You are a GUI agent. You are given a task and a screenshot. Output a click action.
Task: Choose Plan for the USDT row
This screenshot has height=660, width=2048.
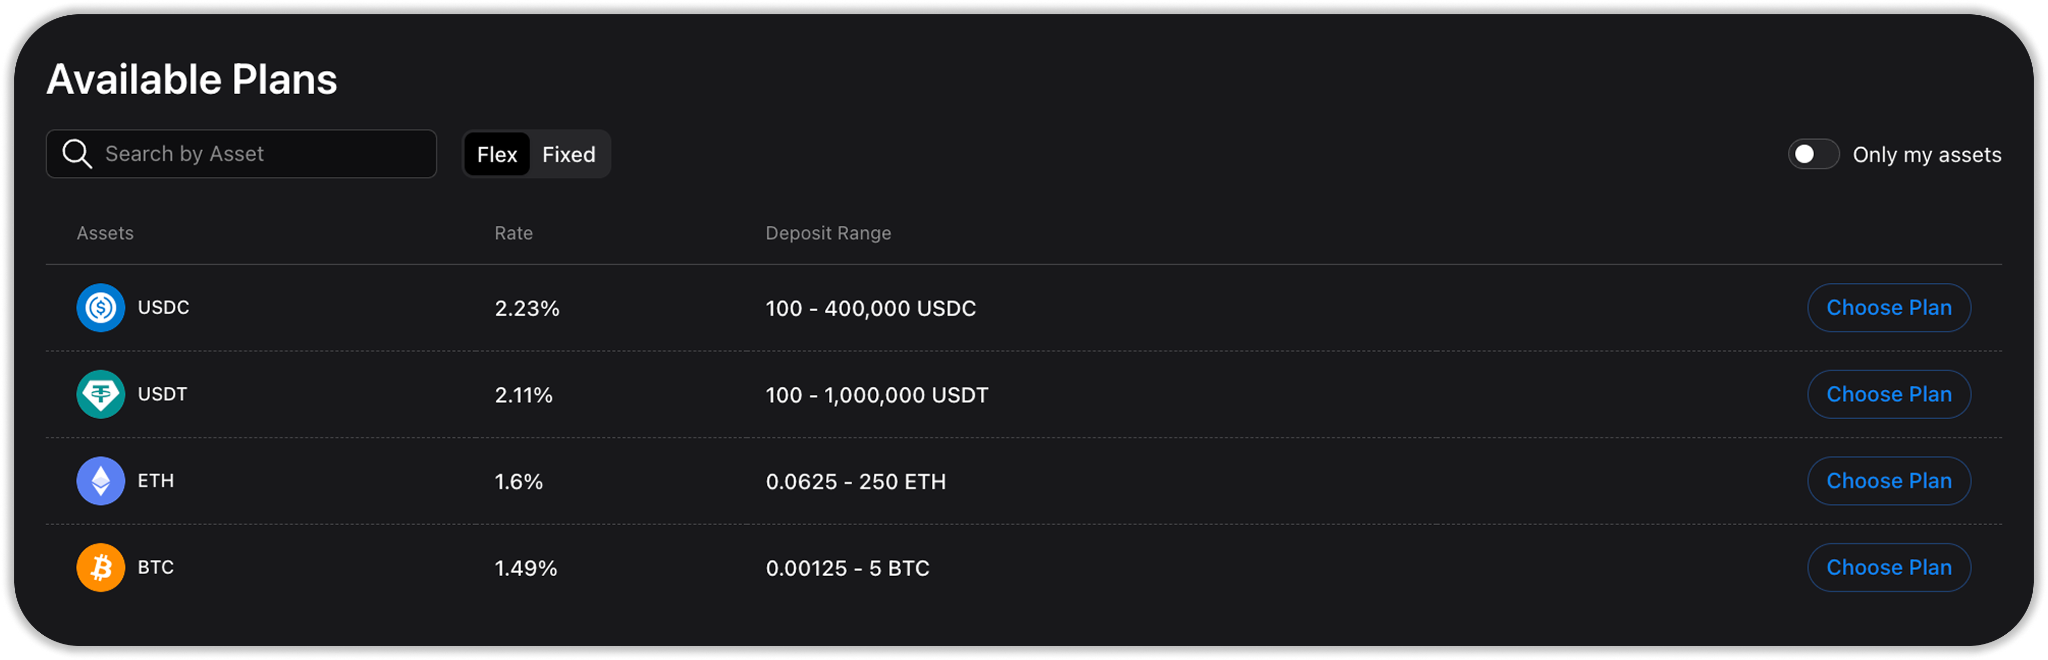coord(1888,394)
